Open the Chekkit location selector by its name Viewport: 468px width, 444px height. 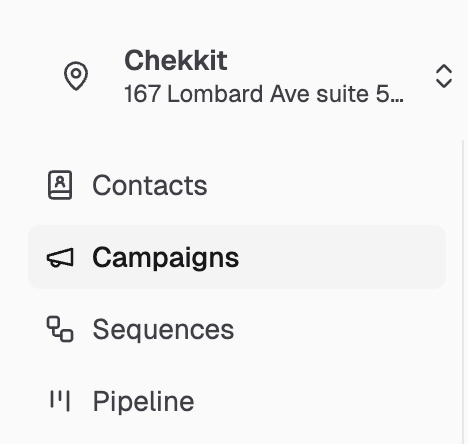pos(176,61)
